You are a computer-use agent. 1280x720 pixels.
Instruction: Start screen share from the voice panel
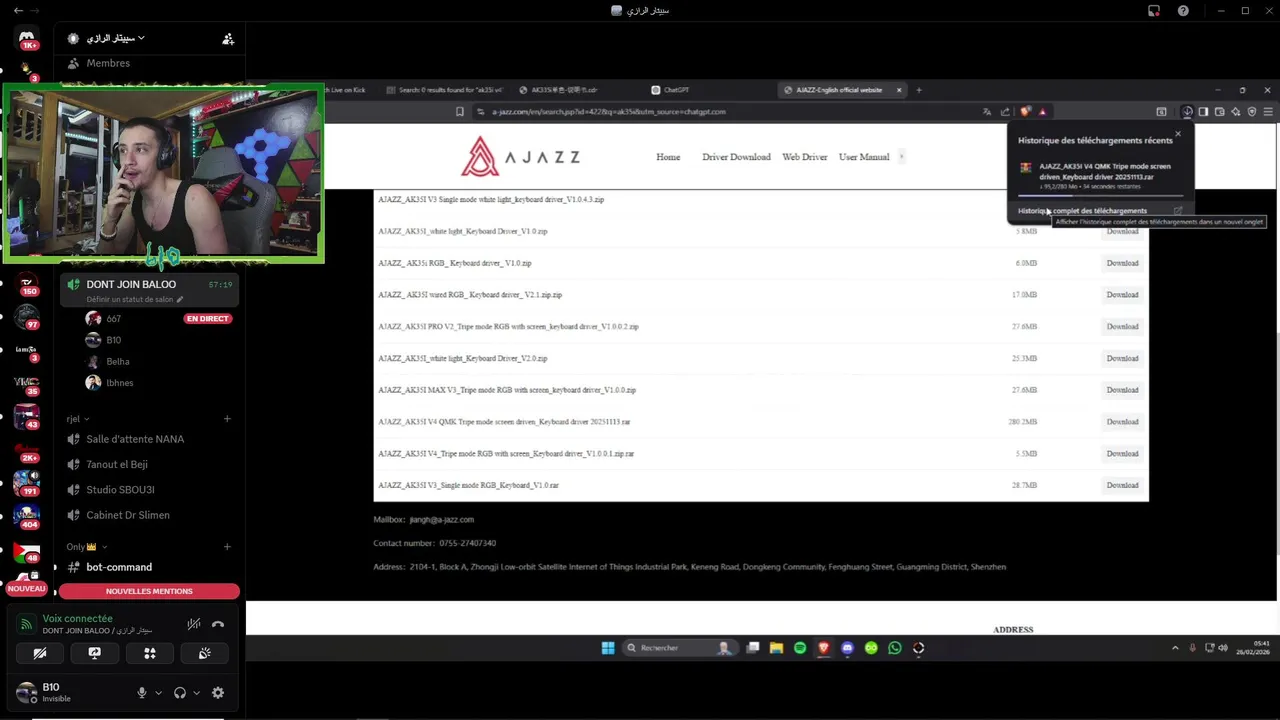(x=95, y=653)
